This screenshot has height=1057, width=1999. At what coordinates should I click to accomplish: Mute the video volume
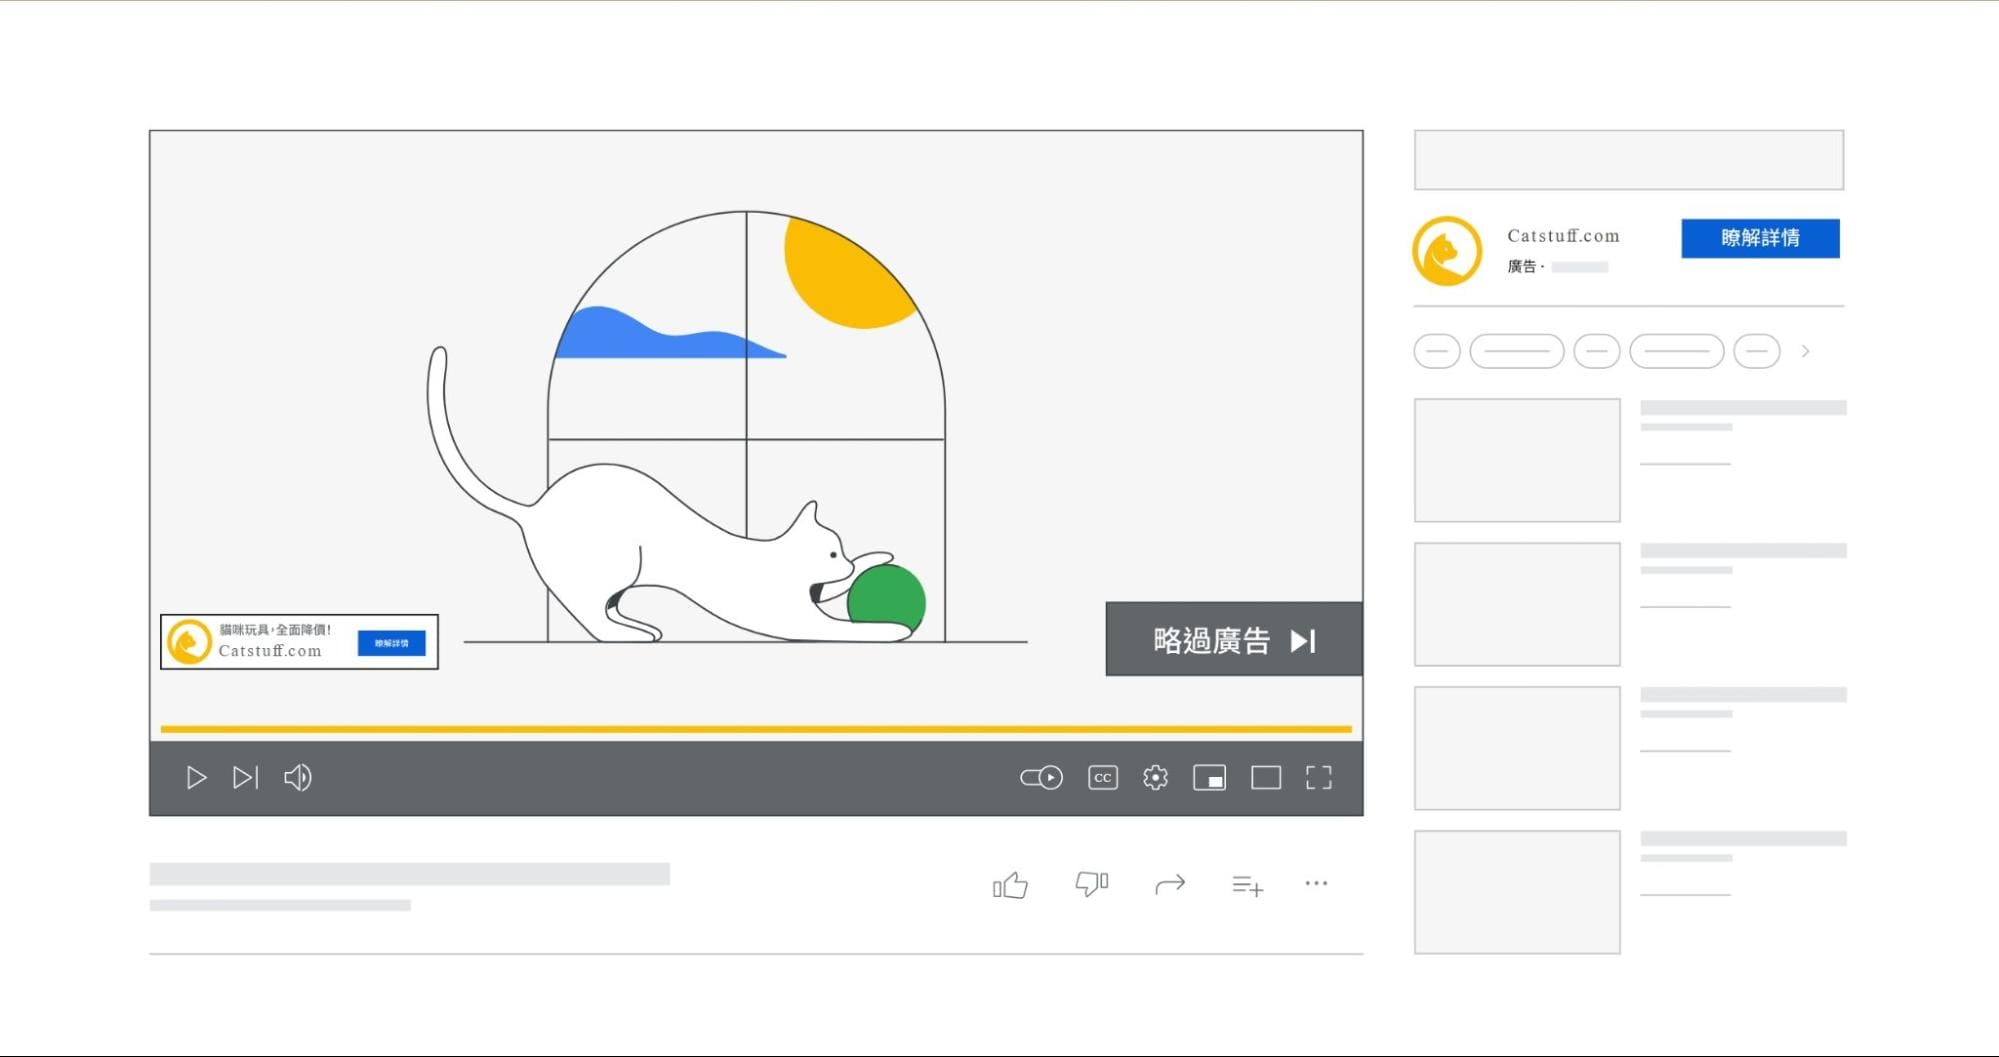(x=297, y=778)
